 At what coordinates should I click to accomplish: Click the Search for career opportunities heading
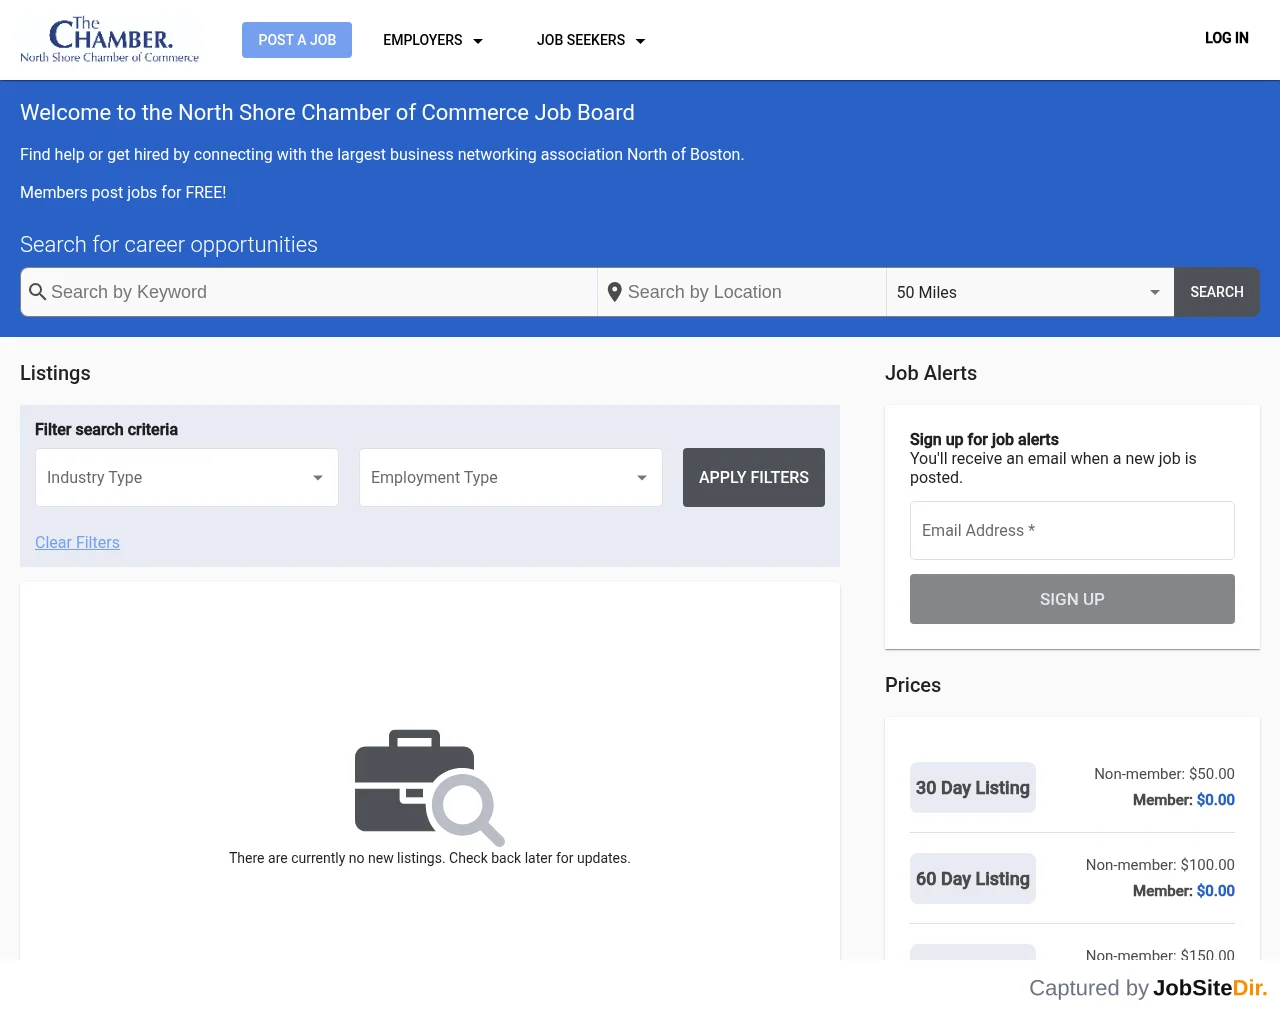(x=169, y=245)
